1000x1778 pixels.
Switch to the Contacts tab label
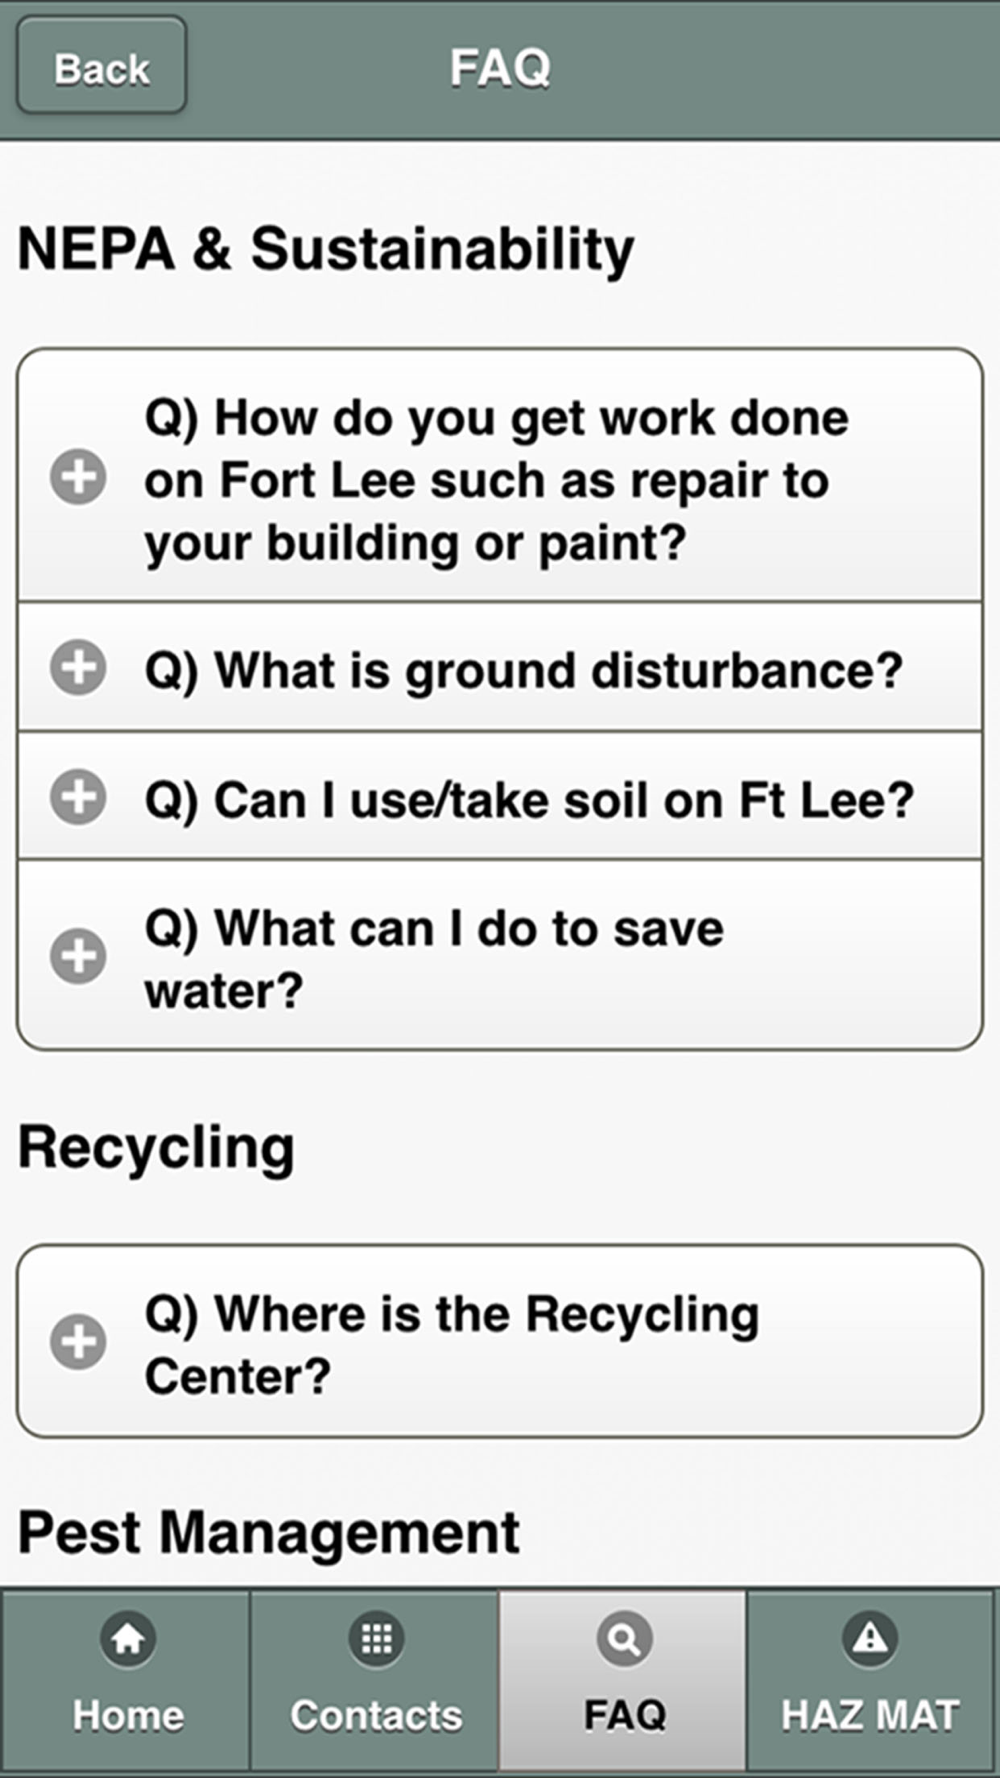pyautogui.click(x=376, y=1715)
